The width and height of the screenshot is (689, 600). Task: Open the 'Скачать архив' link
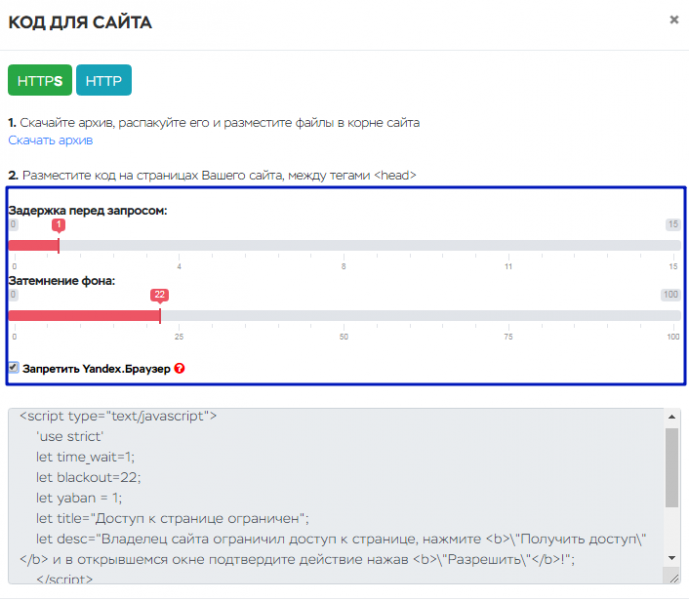[51, 140]
